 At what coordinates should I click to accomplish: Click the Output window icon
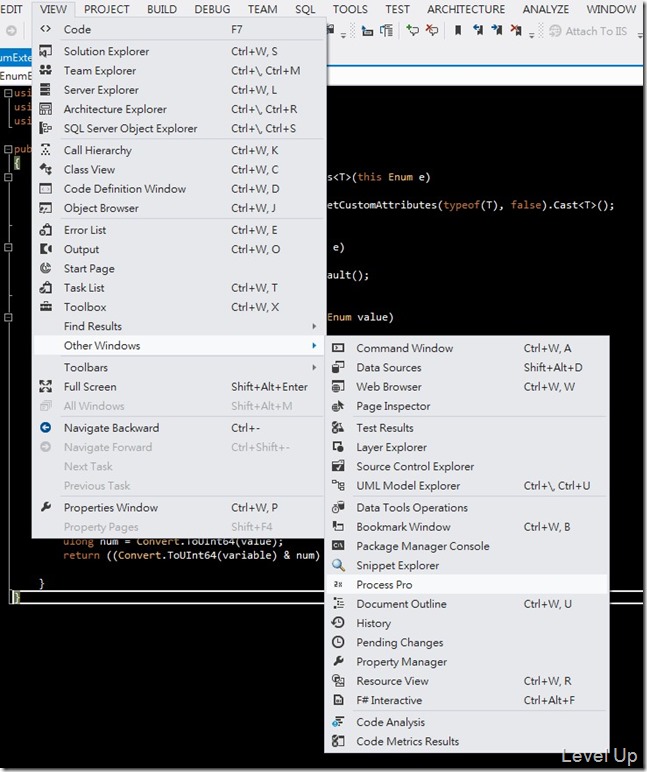coord(46,249)
